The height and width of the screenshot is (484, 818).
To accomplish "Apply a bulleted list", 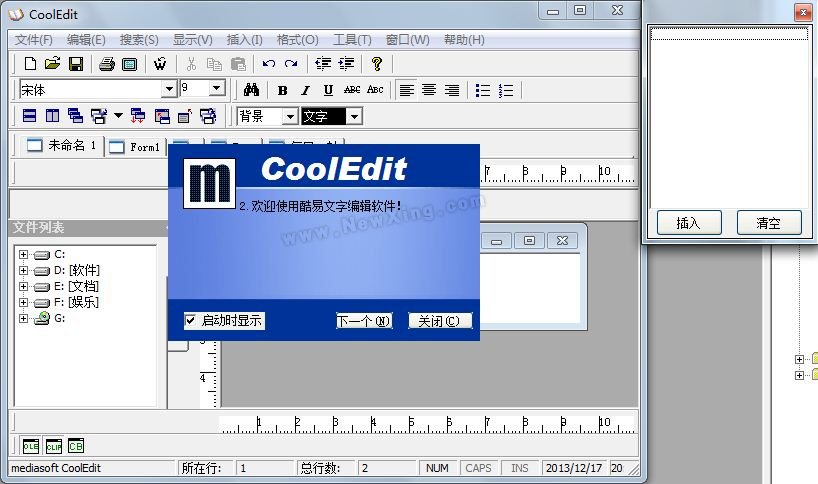I will [x=483, y=90].
